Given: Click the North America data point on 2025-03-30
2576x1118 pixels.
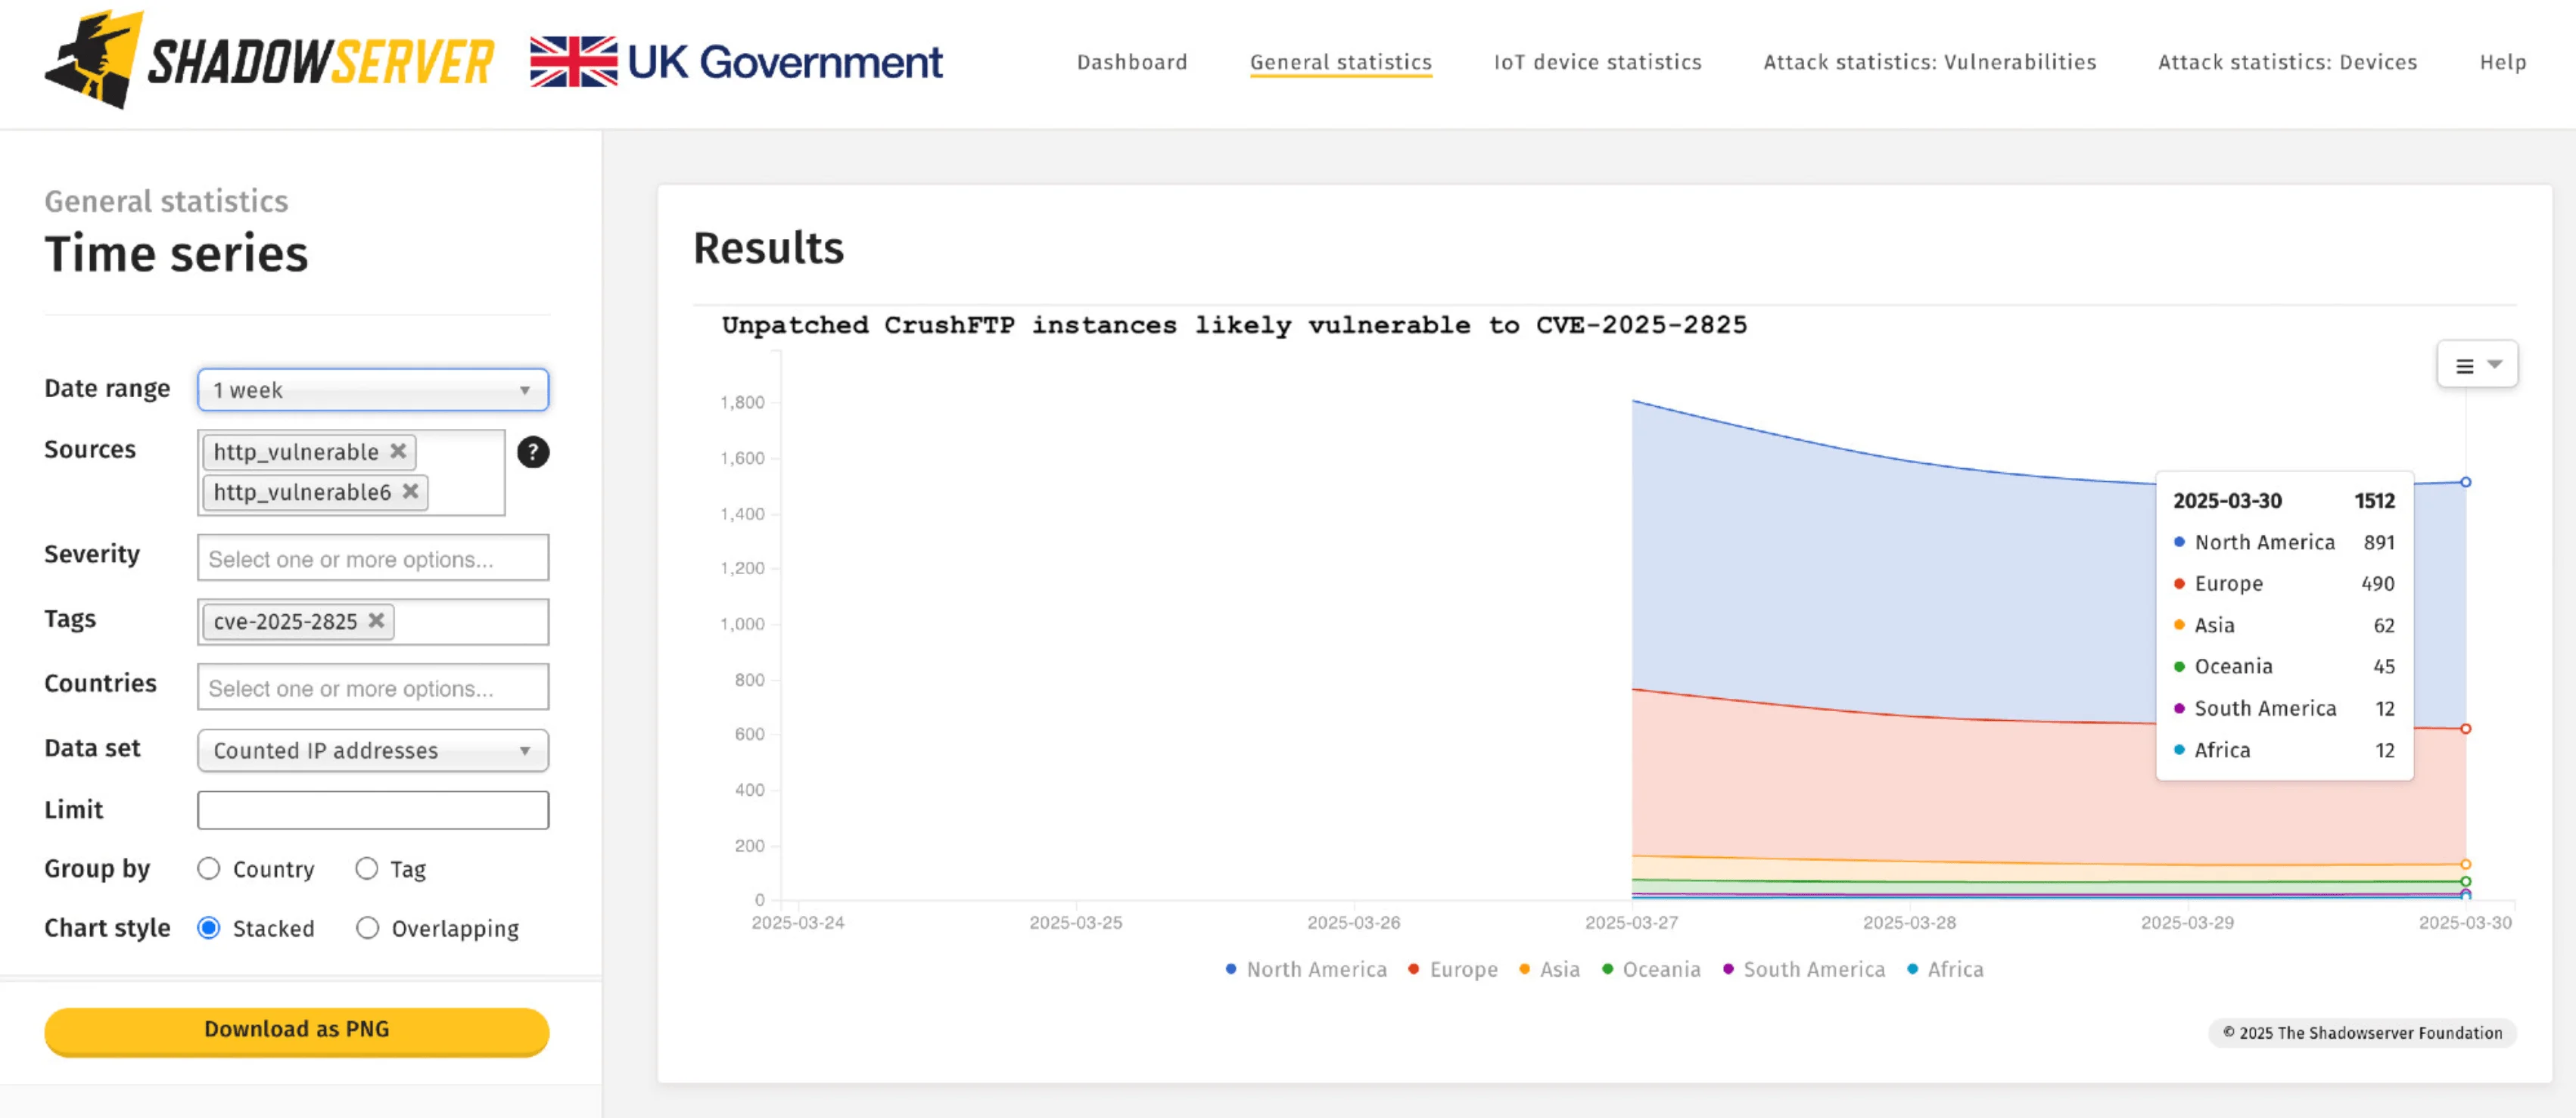Looking at the screenshot, I should click(x=2465, y=482).
